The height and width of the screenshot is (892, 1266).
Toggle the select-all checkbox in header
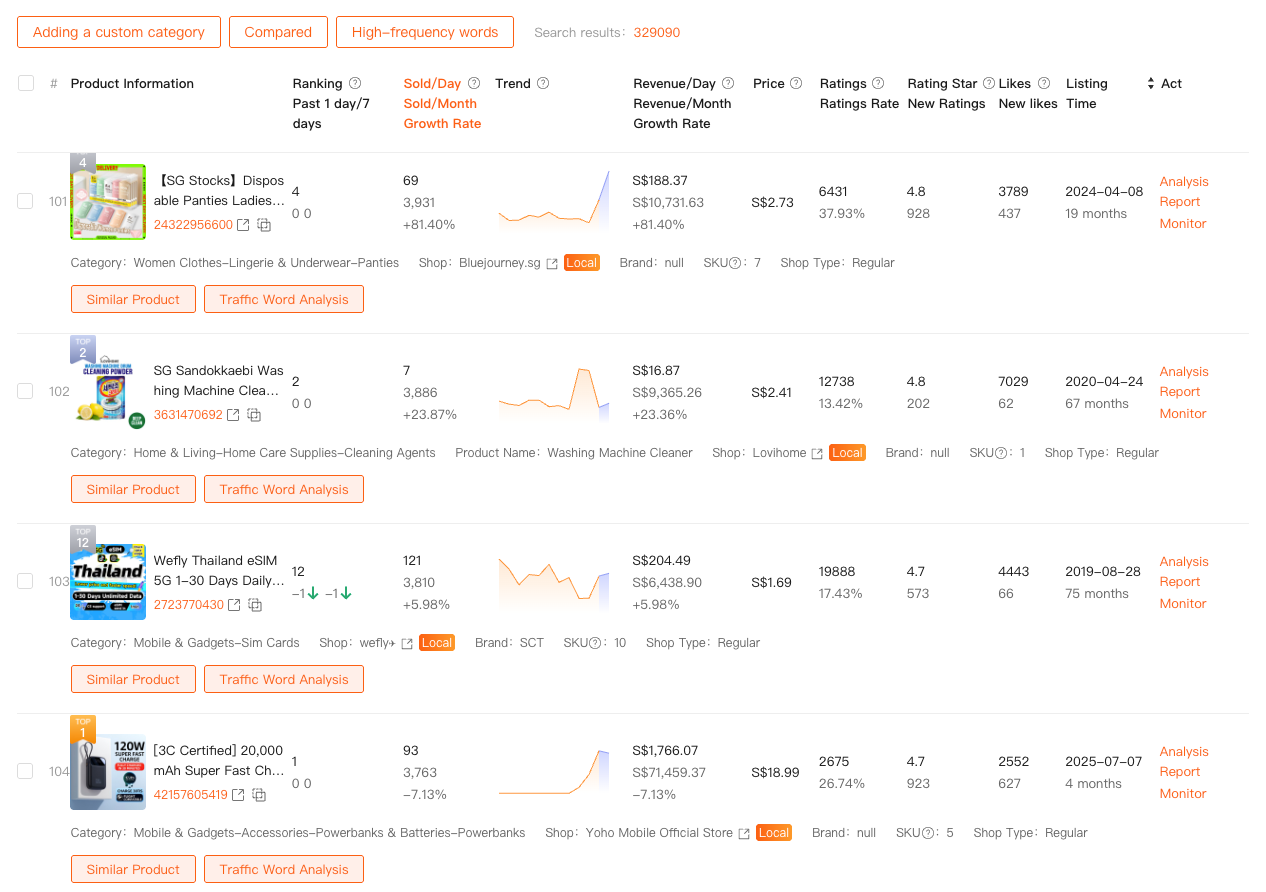click(26, 83)
